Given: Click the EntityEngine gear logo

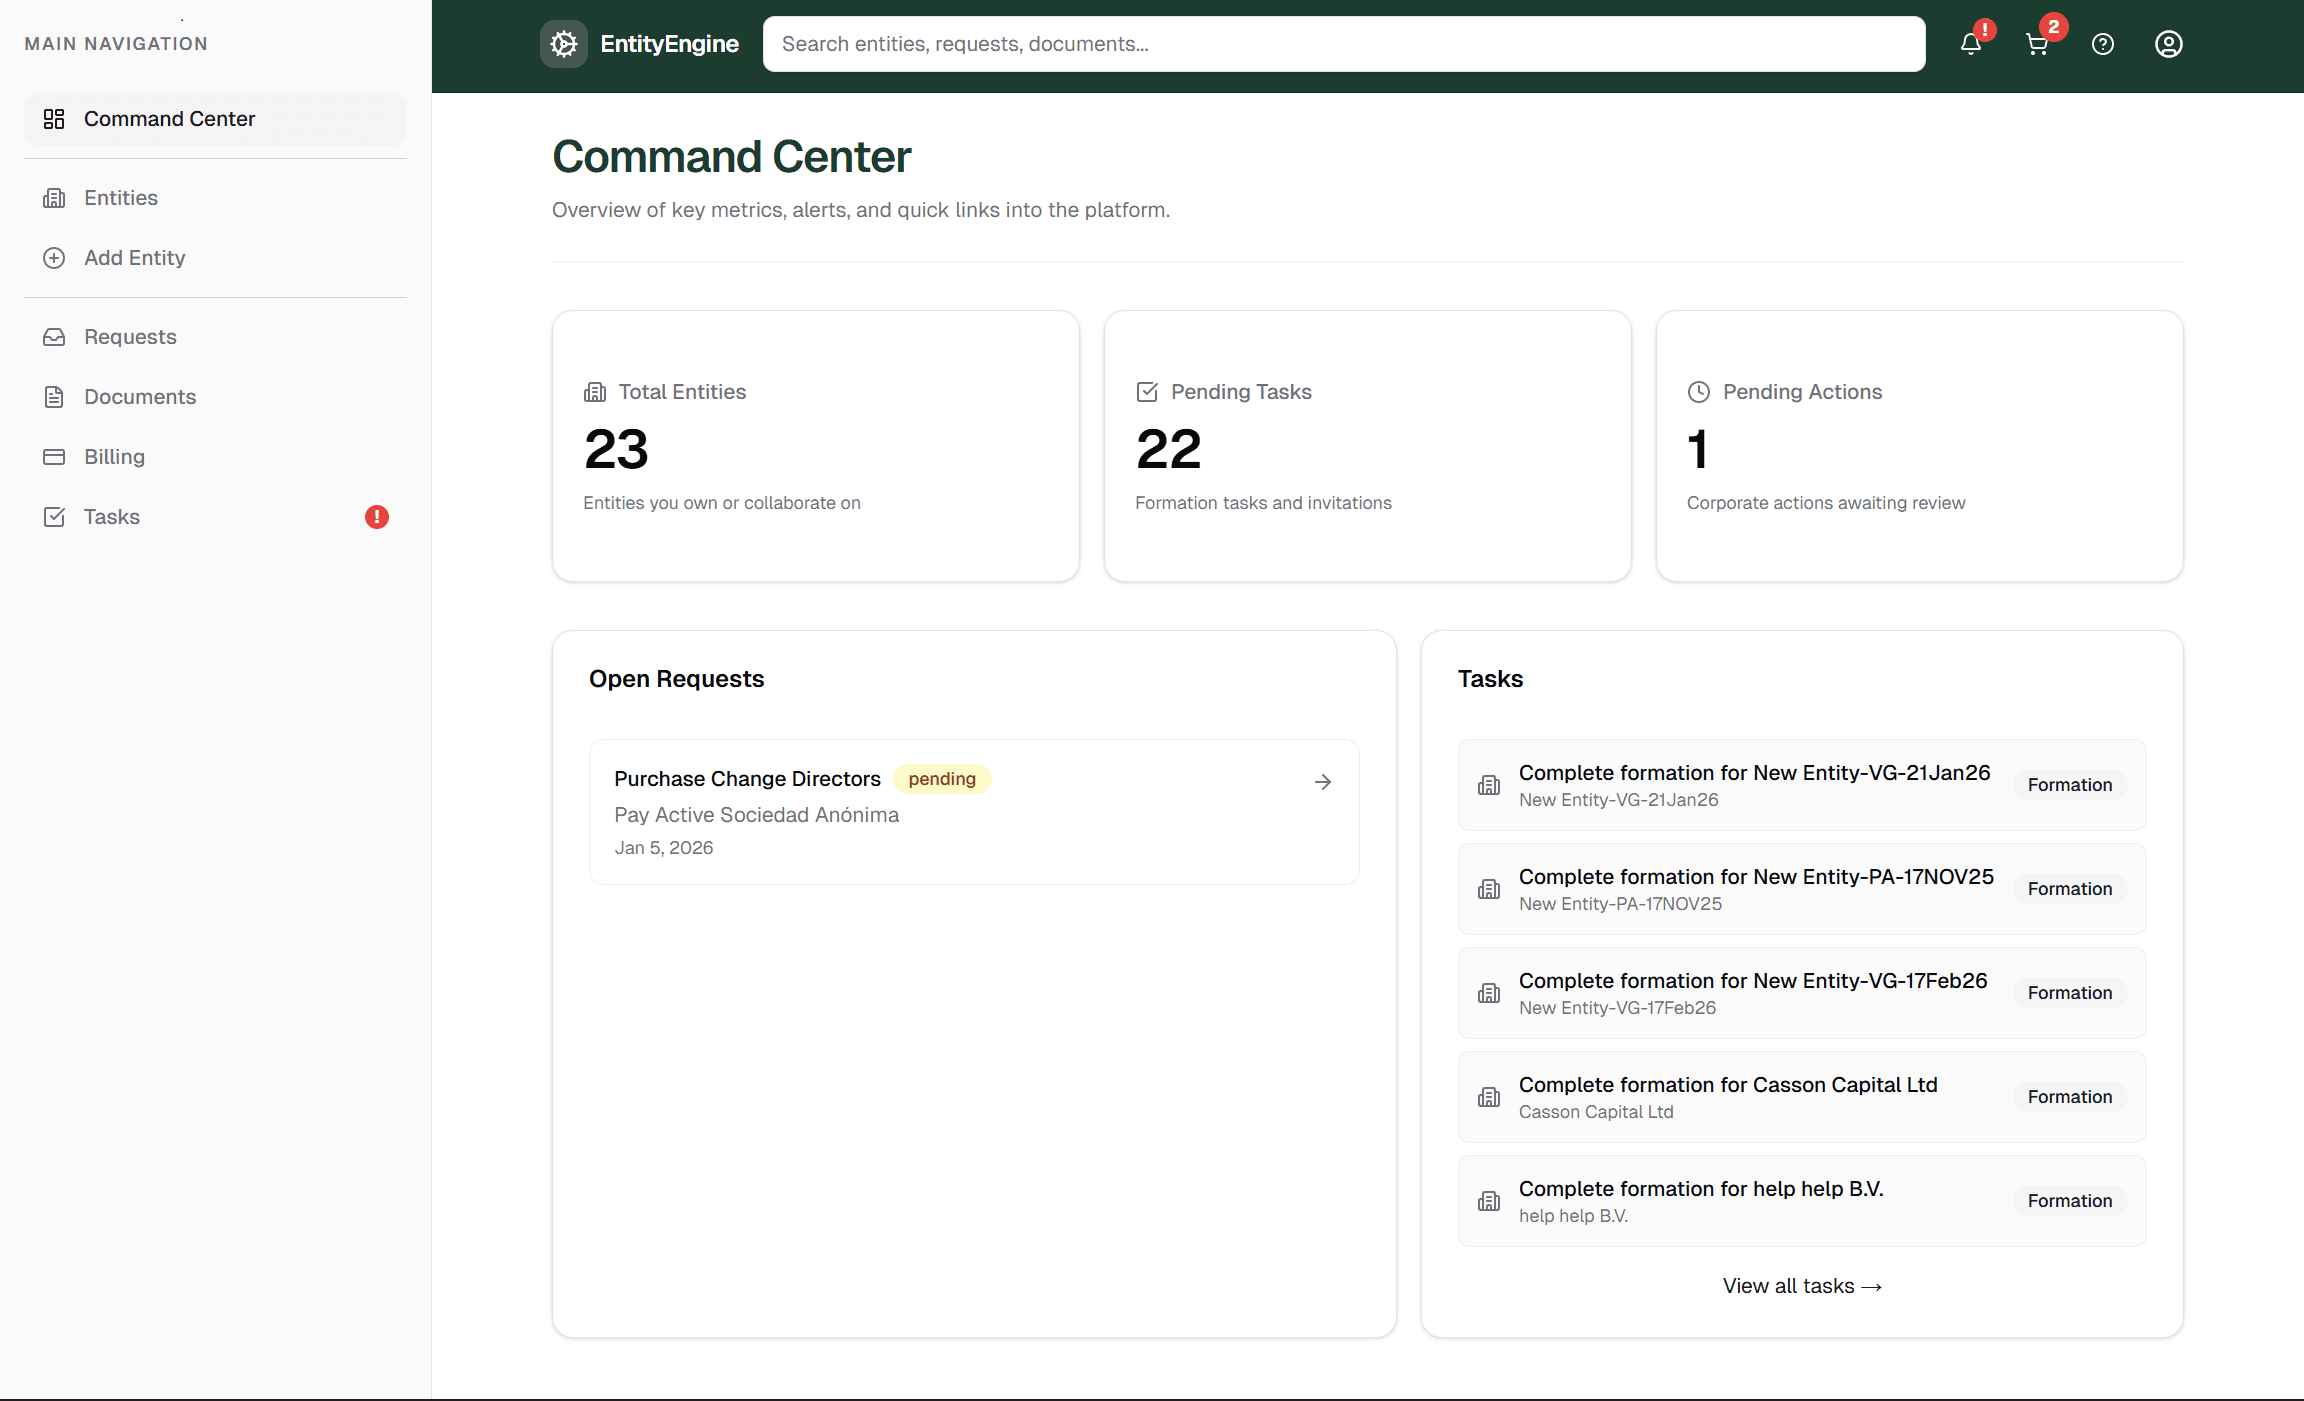Looking at the screenshot, I should tap(564, 44).
